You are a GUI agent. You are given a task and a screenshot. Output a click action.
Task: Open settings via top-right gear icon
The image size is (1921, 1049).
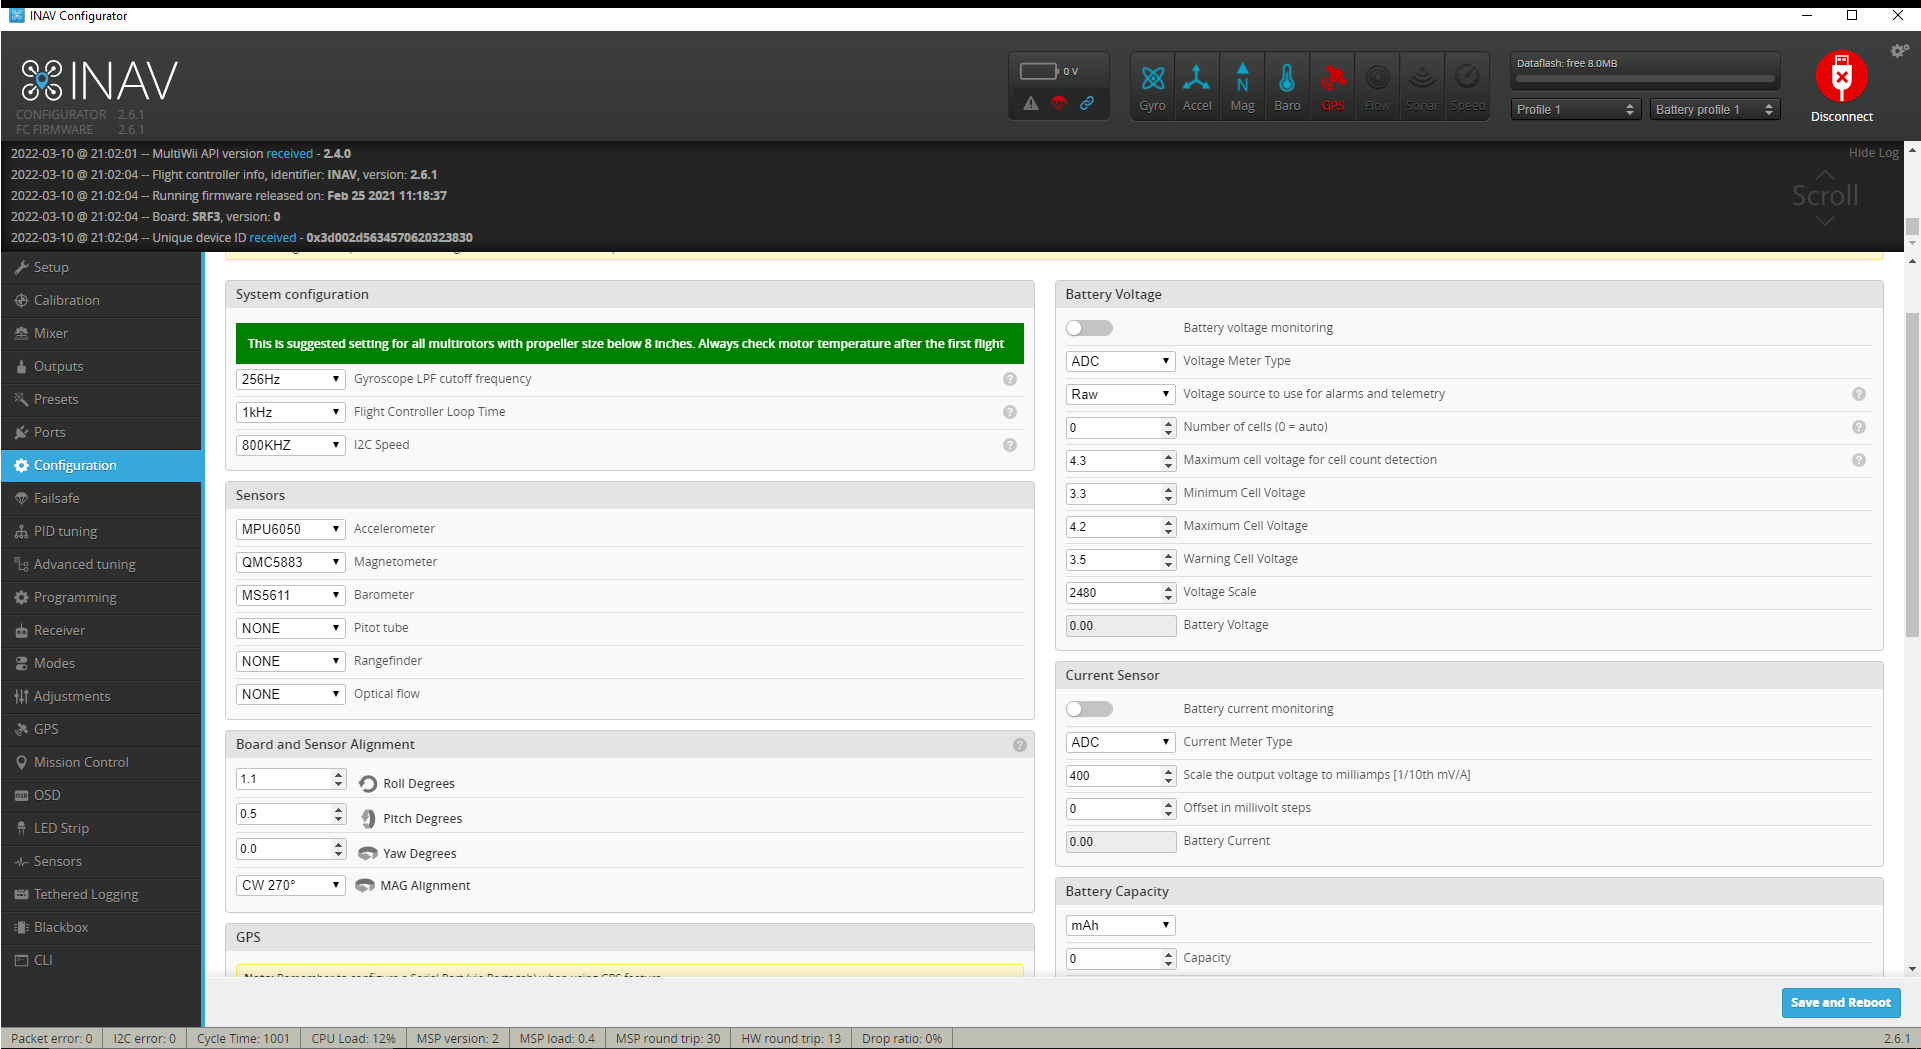coord(1899,51)
